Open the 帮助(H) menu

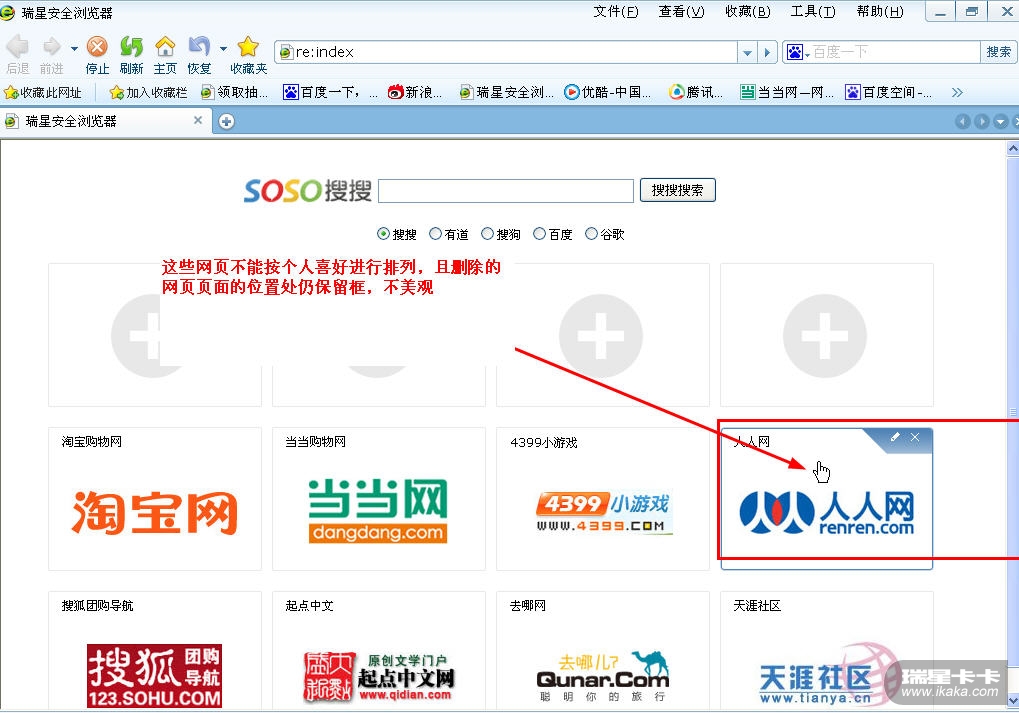click(x=879, y=12)
